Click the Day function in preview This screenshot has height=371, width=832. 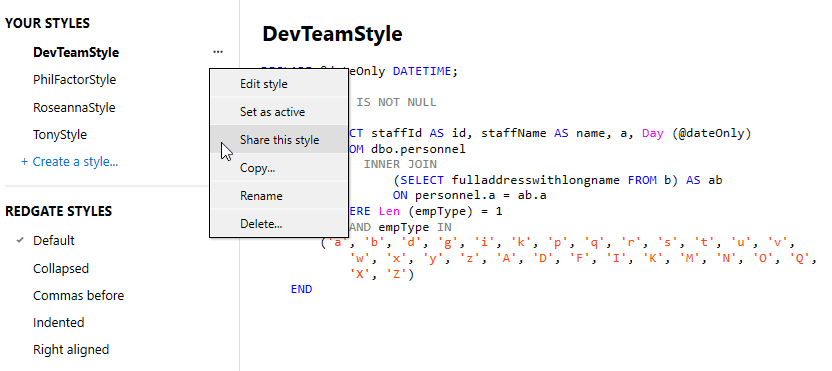pyautogui.click(x=653, y=134)
